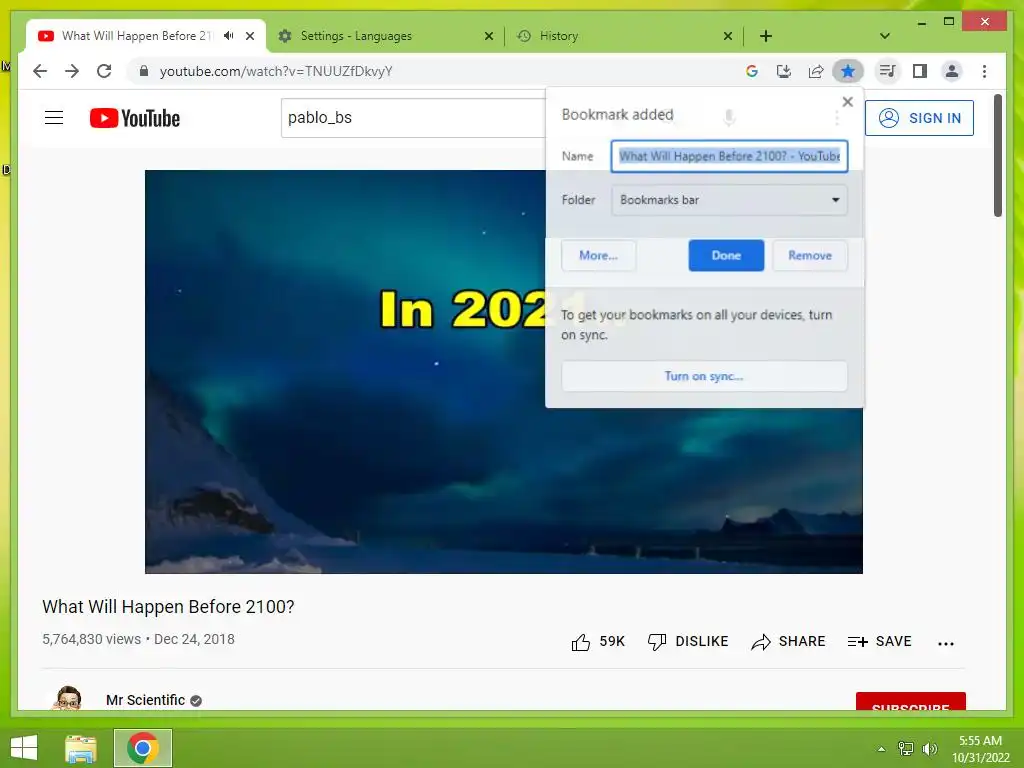Click Done in the bookmark dialog
The height and width of the screenshot is (768, 1024).
point(726,255)
